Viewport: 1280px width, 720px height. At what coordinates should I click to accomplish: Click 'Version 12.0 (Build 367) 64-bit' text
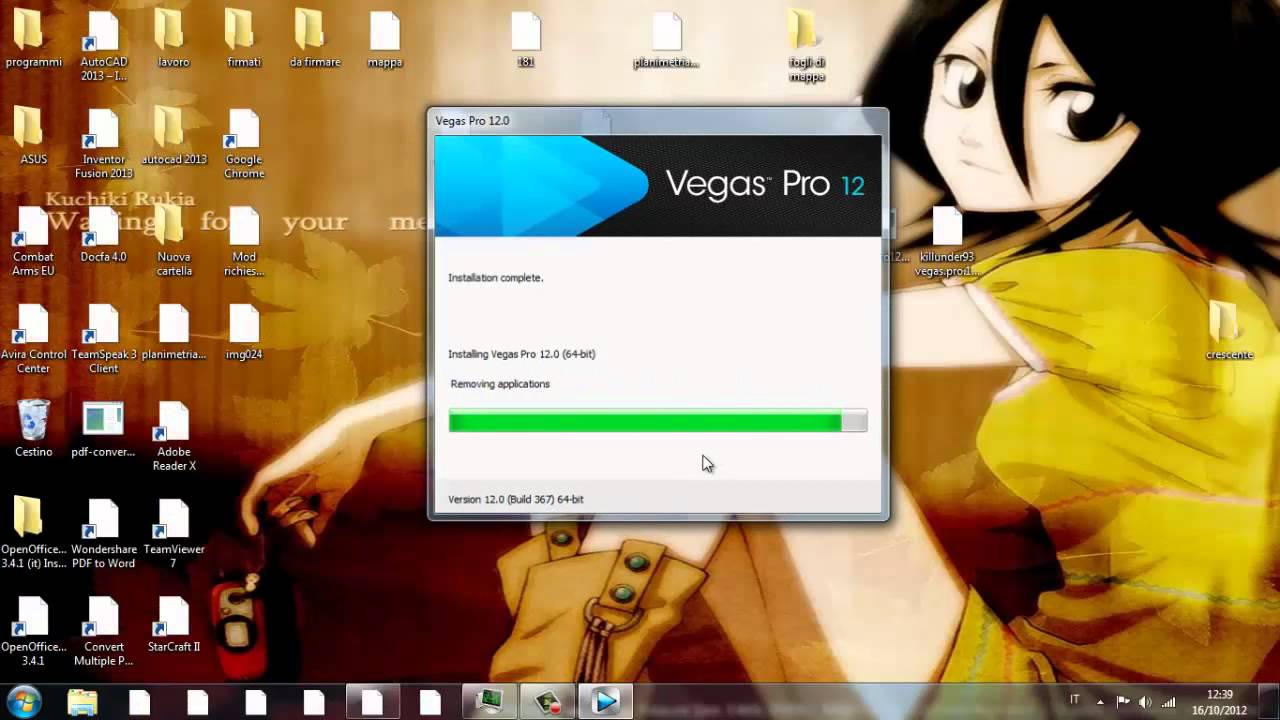click(516, 499)
